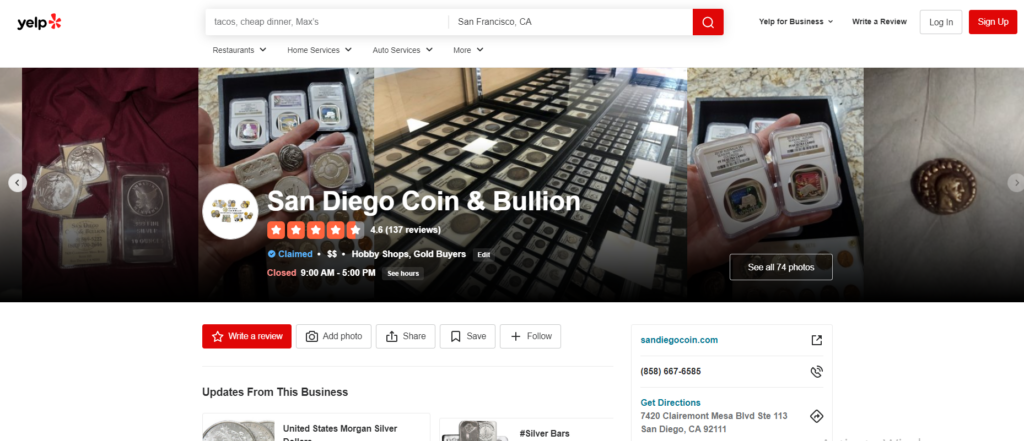Click the Share button

point(406,336)
